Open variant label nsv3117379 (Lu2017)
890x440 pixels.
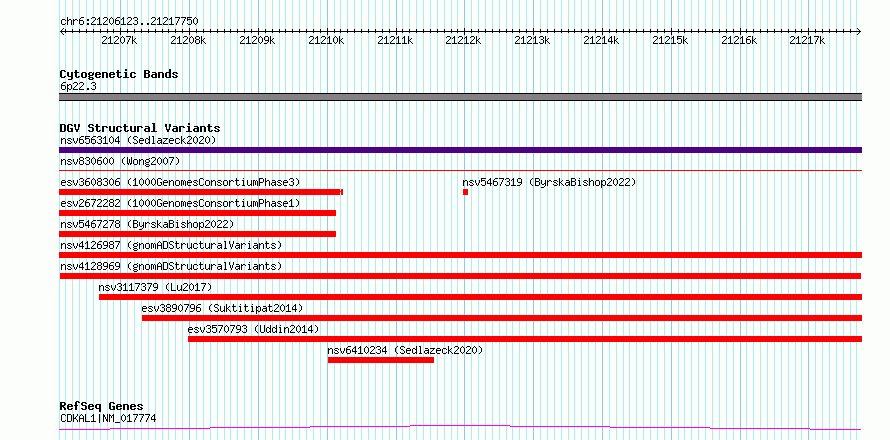pyautogui.click(x=155, y=287)
